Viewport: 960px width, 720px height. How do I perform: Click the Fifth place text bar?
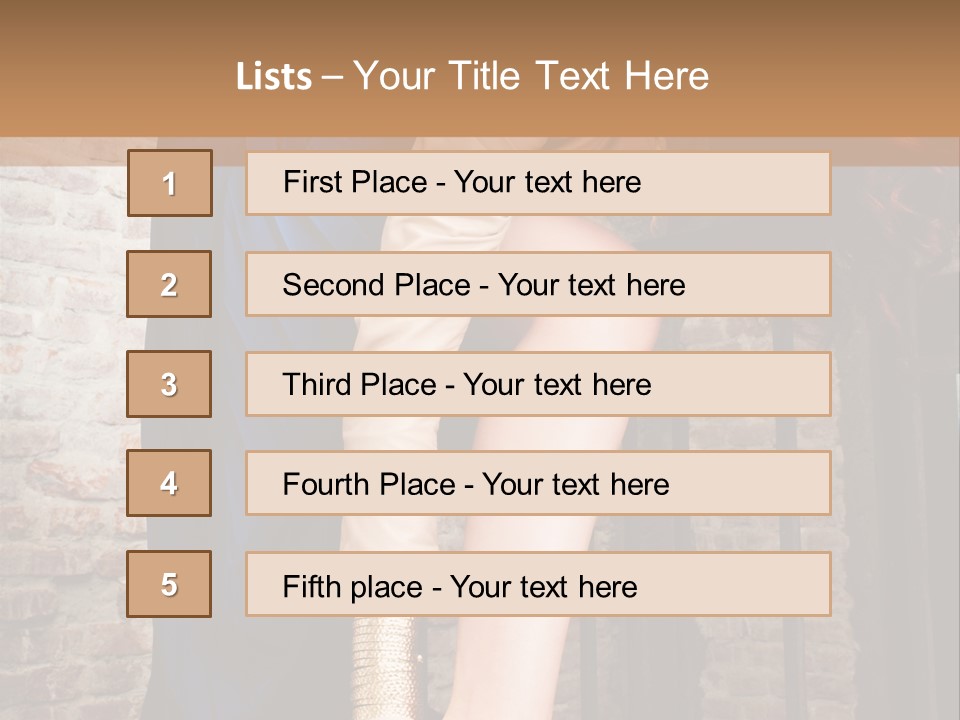[538, 584]
